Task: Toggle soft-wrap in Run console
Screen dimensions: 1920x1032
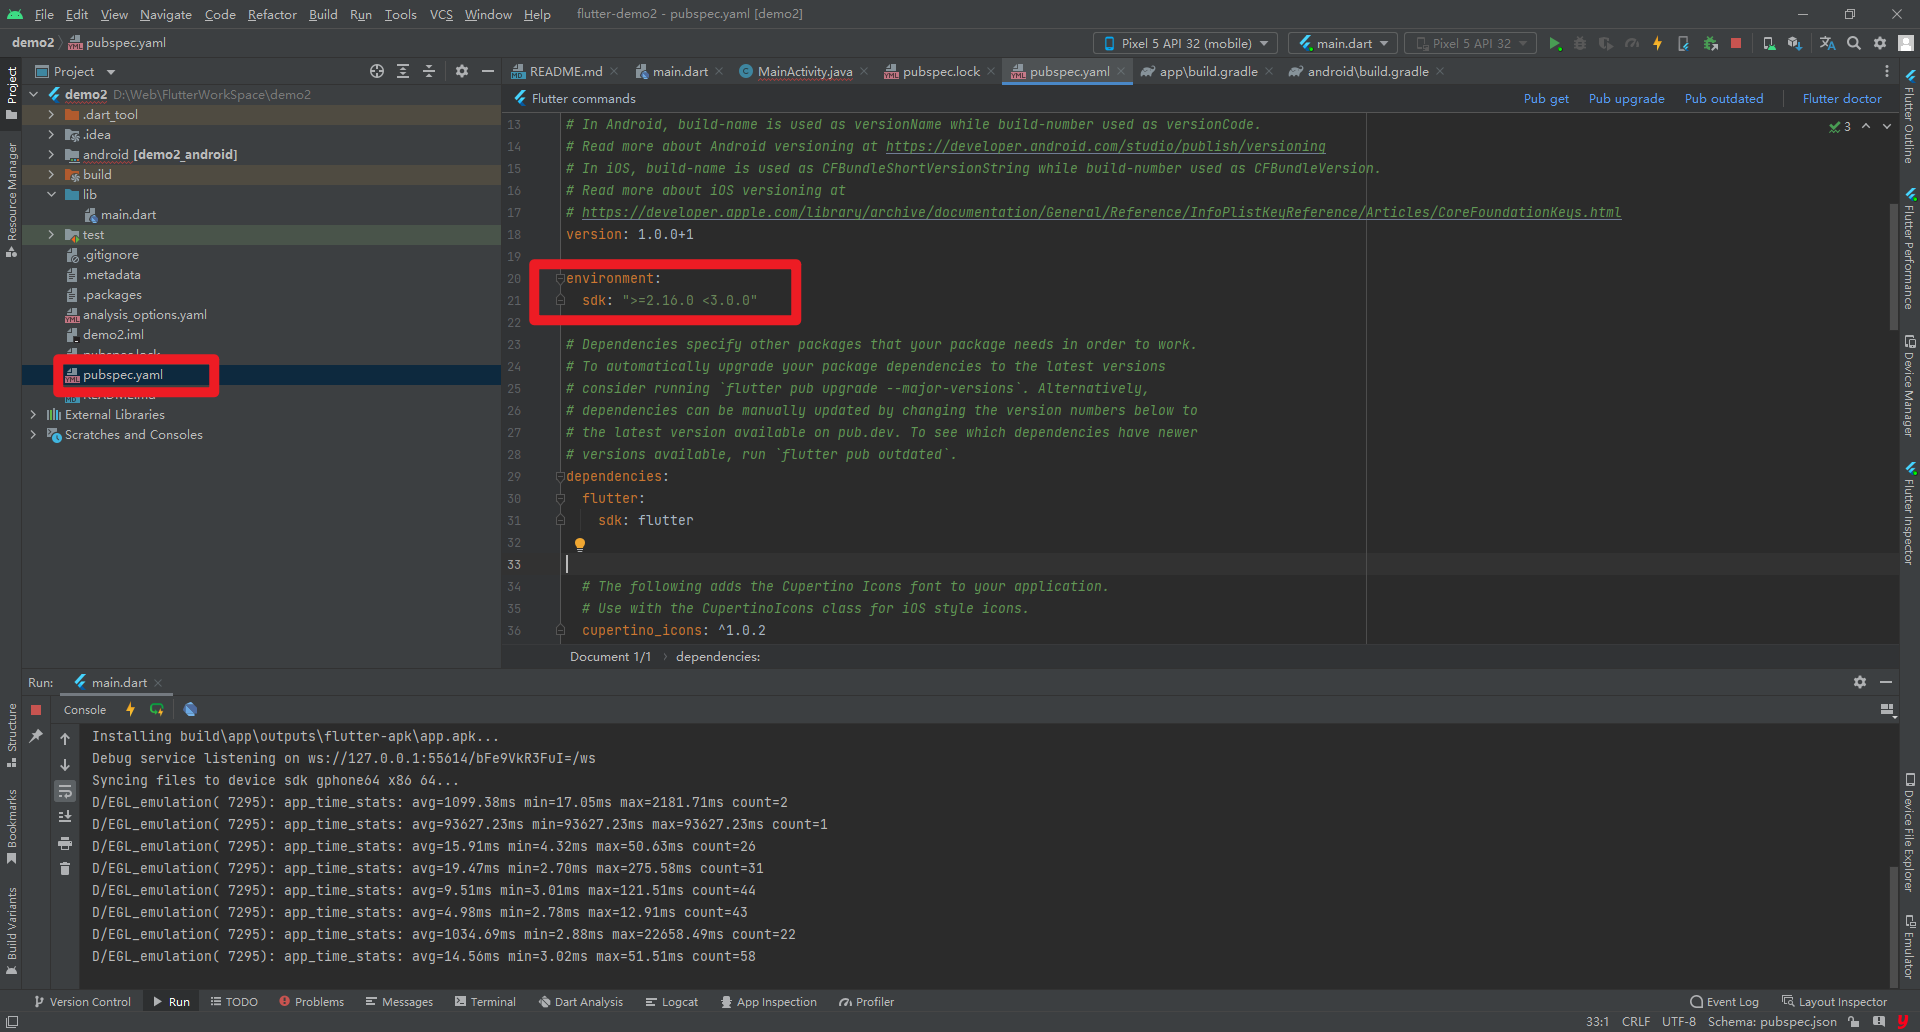Action: pos(65,791)
